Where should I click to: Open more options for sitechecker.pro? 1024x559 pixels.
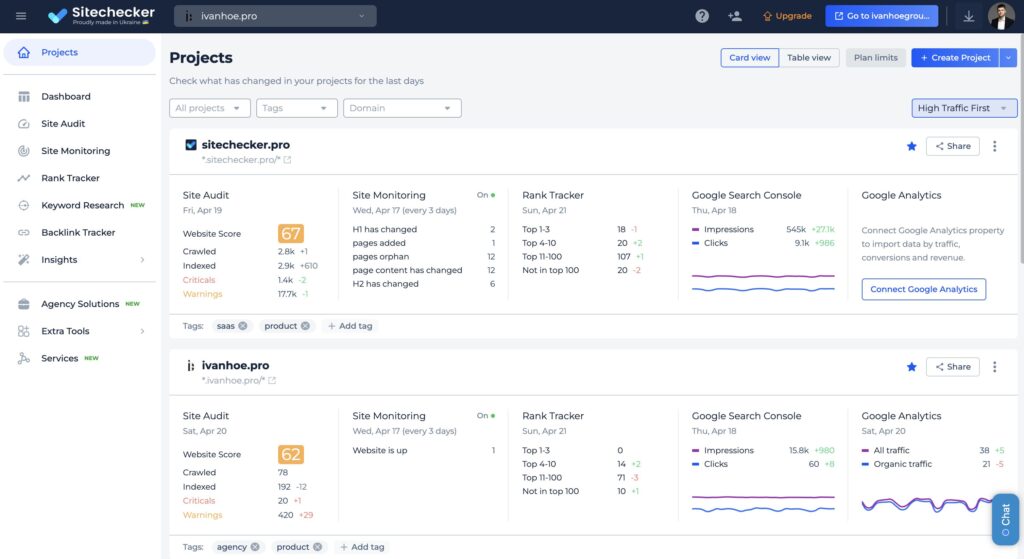tap(995, 146)
